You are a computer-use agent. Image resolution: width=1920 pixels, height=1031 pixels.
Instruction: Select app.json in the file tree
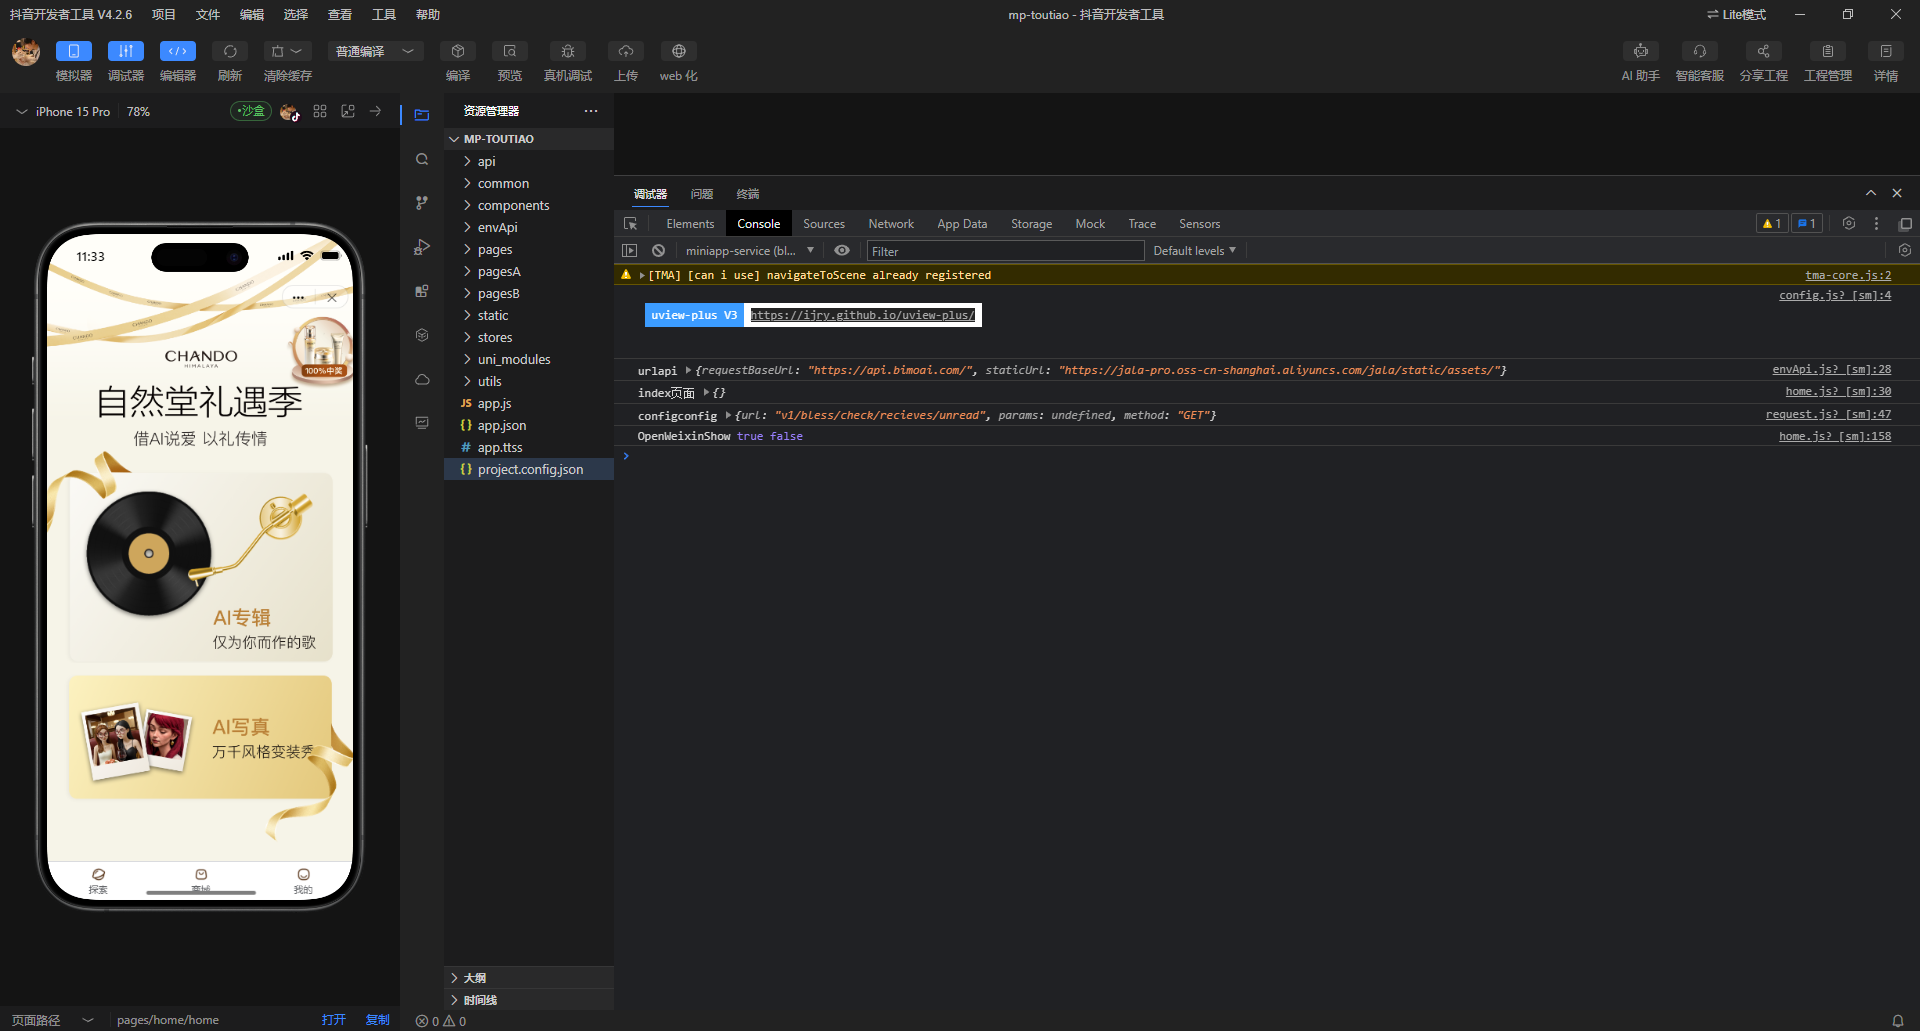[x=501, y=426]
